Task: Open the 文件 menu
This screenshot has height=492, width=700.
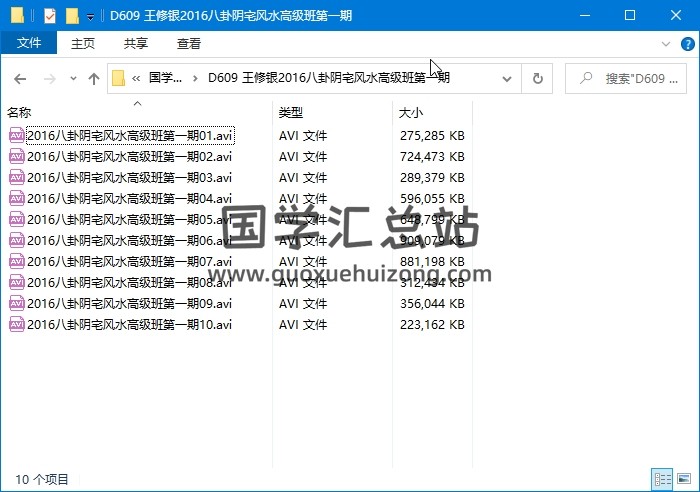Action: click(x=29, y=43)
